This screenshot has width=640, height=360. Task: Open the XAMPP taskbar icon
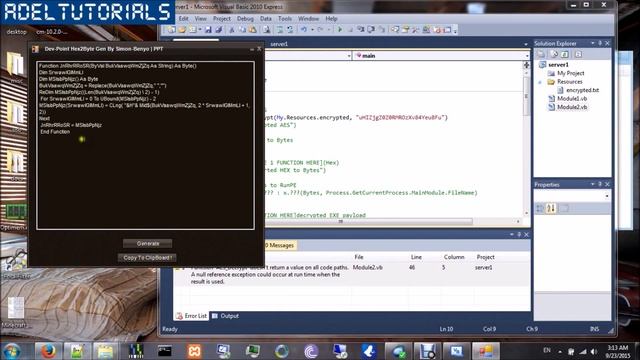click(194, 351)
